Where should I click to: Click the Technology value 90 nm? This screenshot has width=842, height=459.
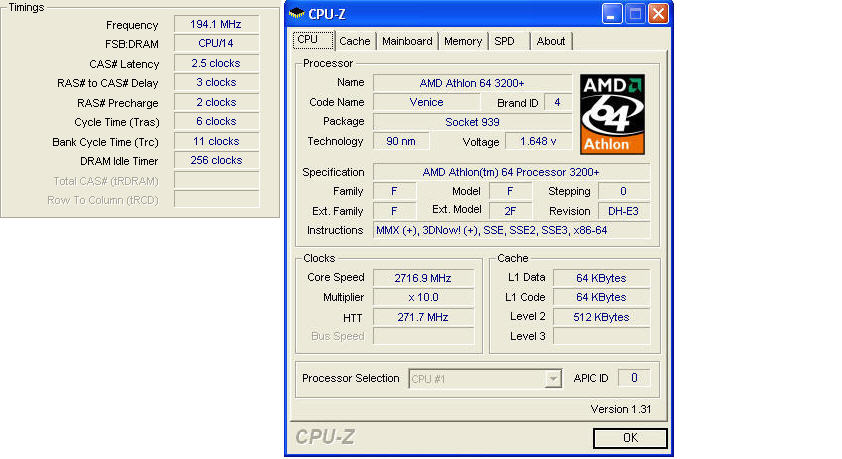401,141
